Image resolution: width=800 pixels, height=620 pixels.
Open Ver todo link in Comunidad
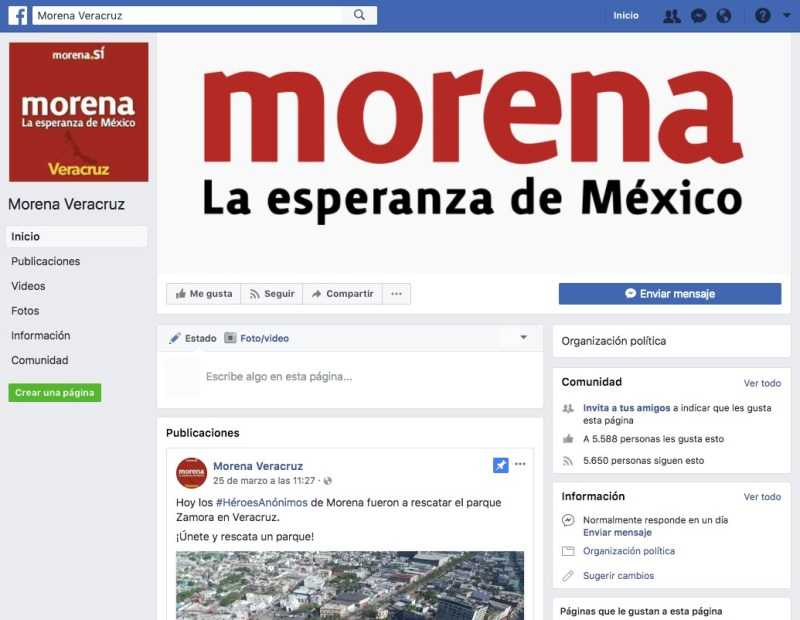[x=762, y=383]
